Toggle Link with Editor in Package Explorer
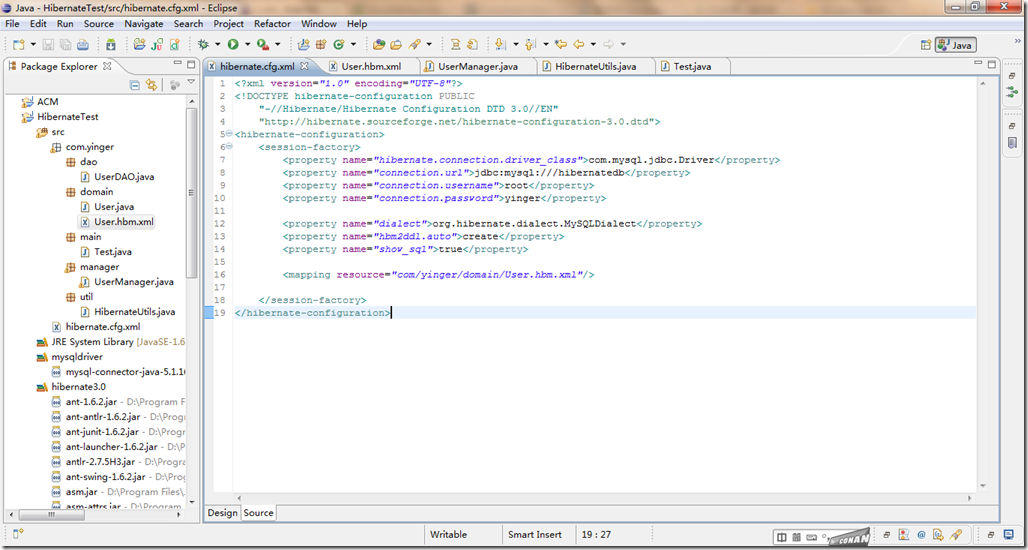Viewport: 1028px width, 550px height. (151, 85)
